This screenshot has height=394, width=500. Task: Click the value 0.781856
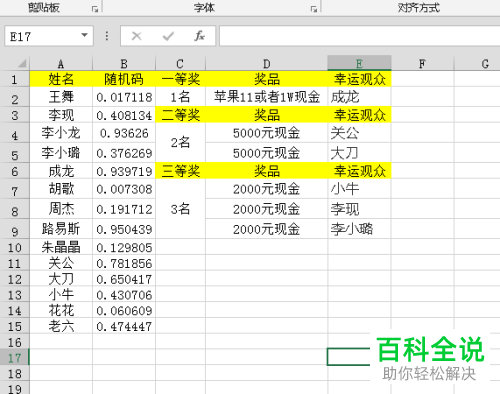tap(124, 263)
